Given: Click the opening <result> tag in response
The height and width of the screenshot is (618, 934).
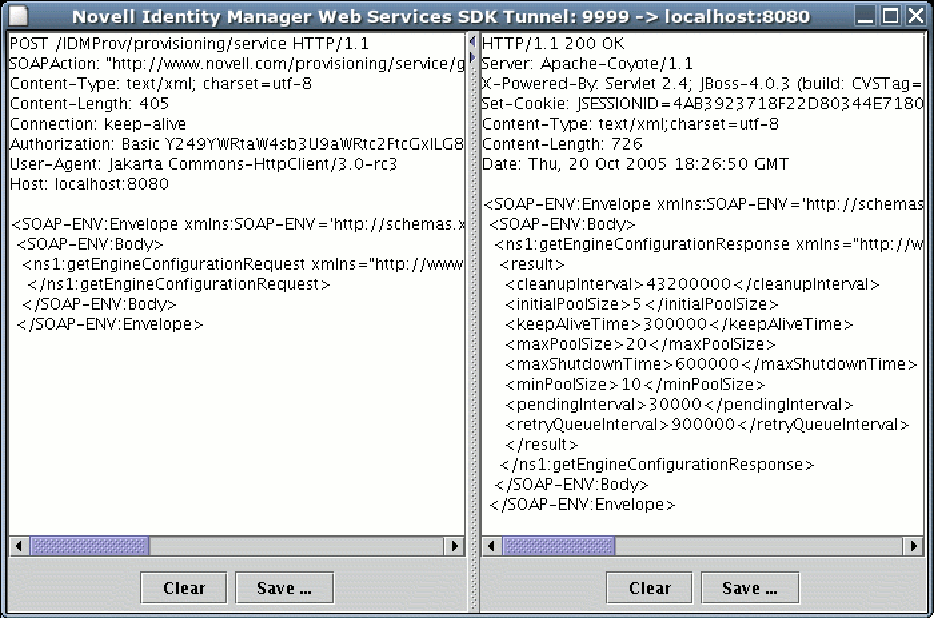Looking at the screenshot, I should point(532,264).
